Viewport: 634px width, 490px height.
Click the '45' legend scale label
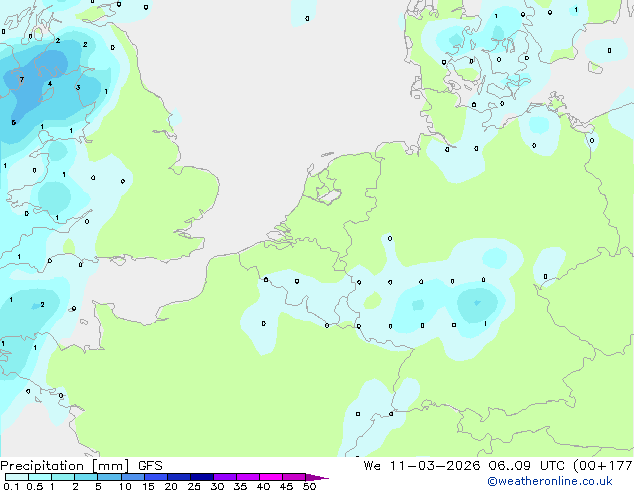(x=286, y=486)
